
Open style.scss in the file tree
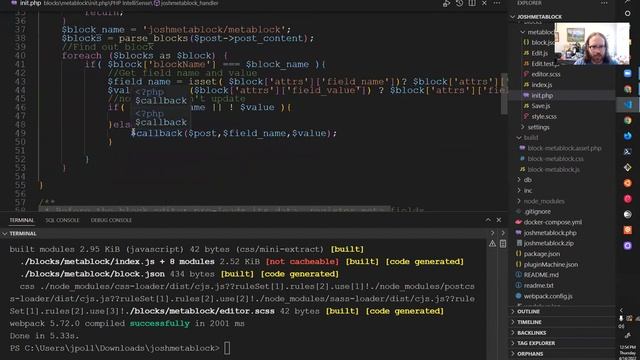pyautogui.click(x=544, y=117)
